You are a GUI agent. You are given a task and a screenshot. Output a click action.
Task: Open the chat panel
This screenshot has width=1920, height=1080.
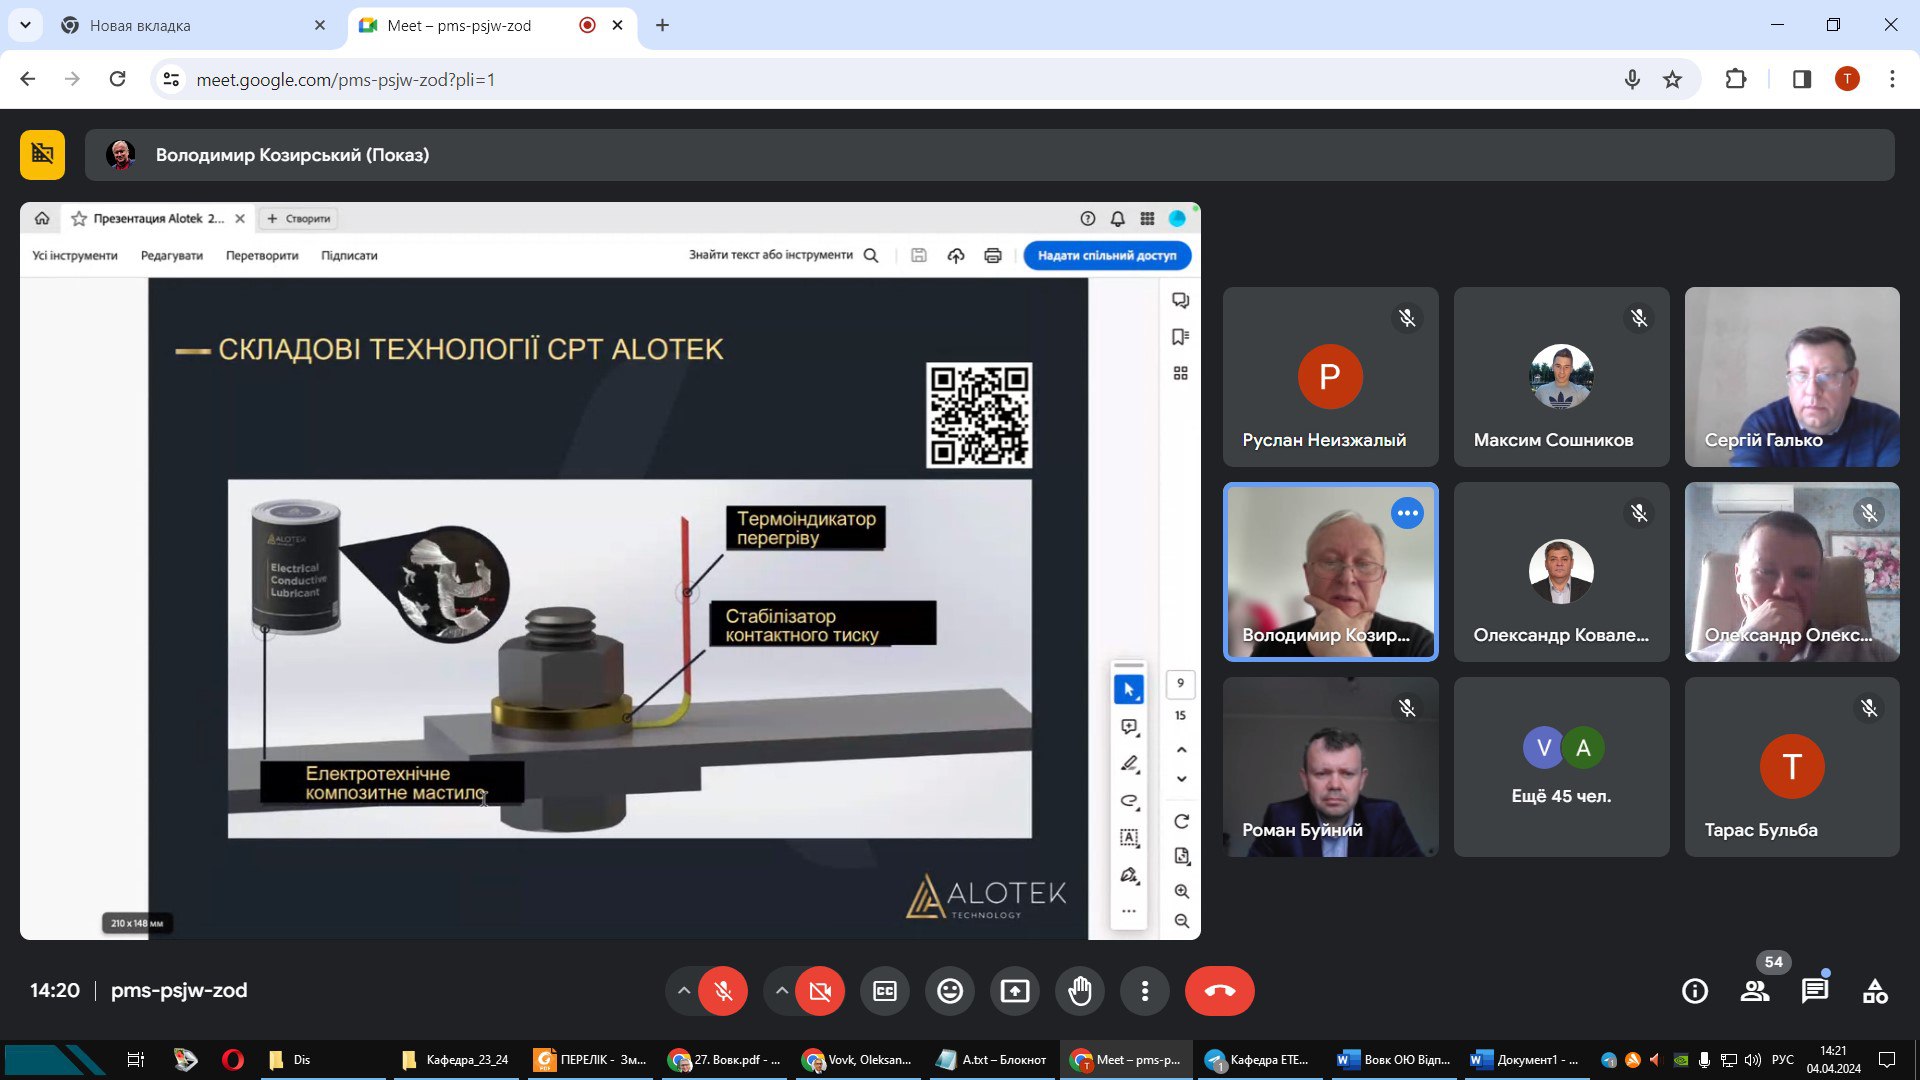[1814, 991]
